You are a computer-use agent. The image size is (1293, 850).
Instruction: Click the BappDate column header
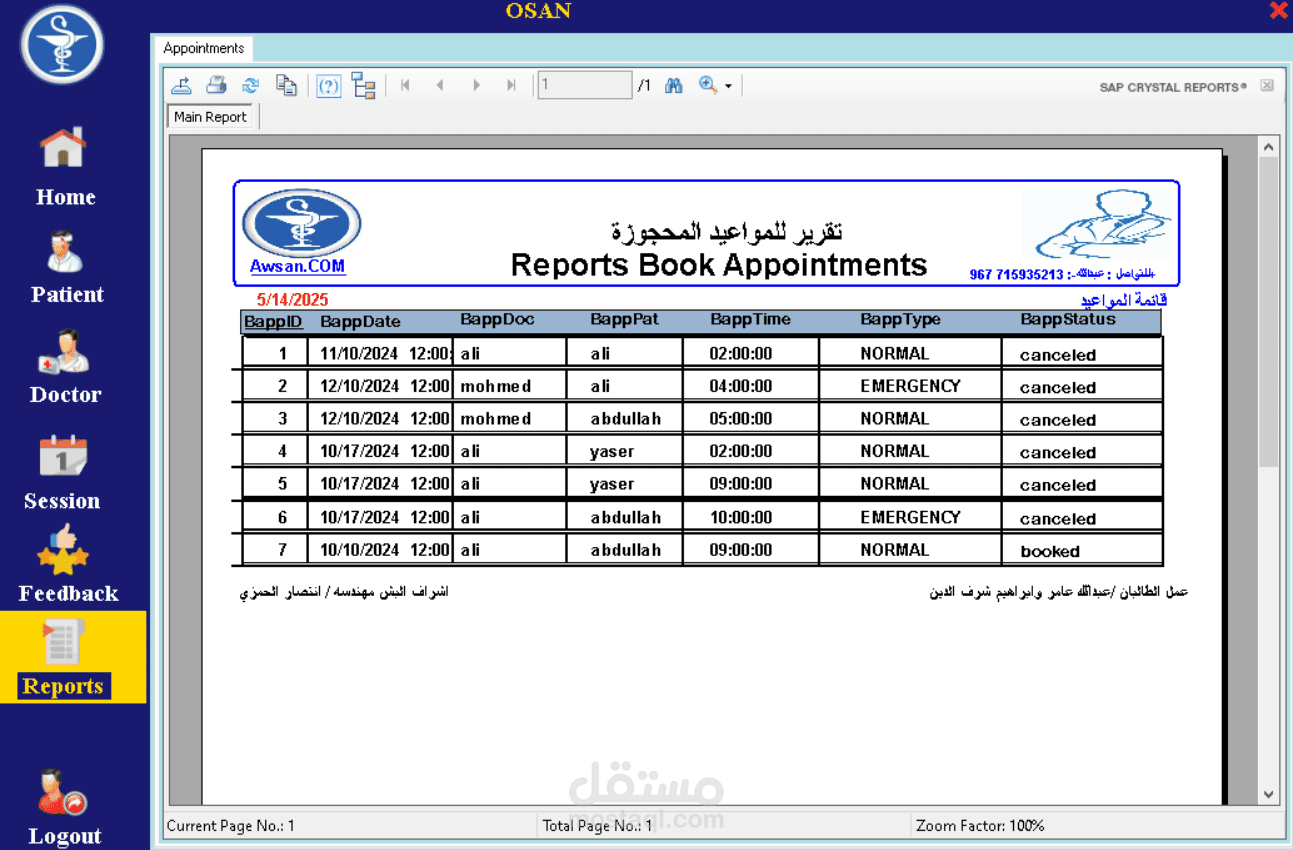pos(360,322)
